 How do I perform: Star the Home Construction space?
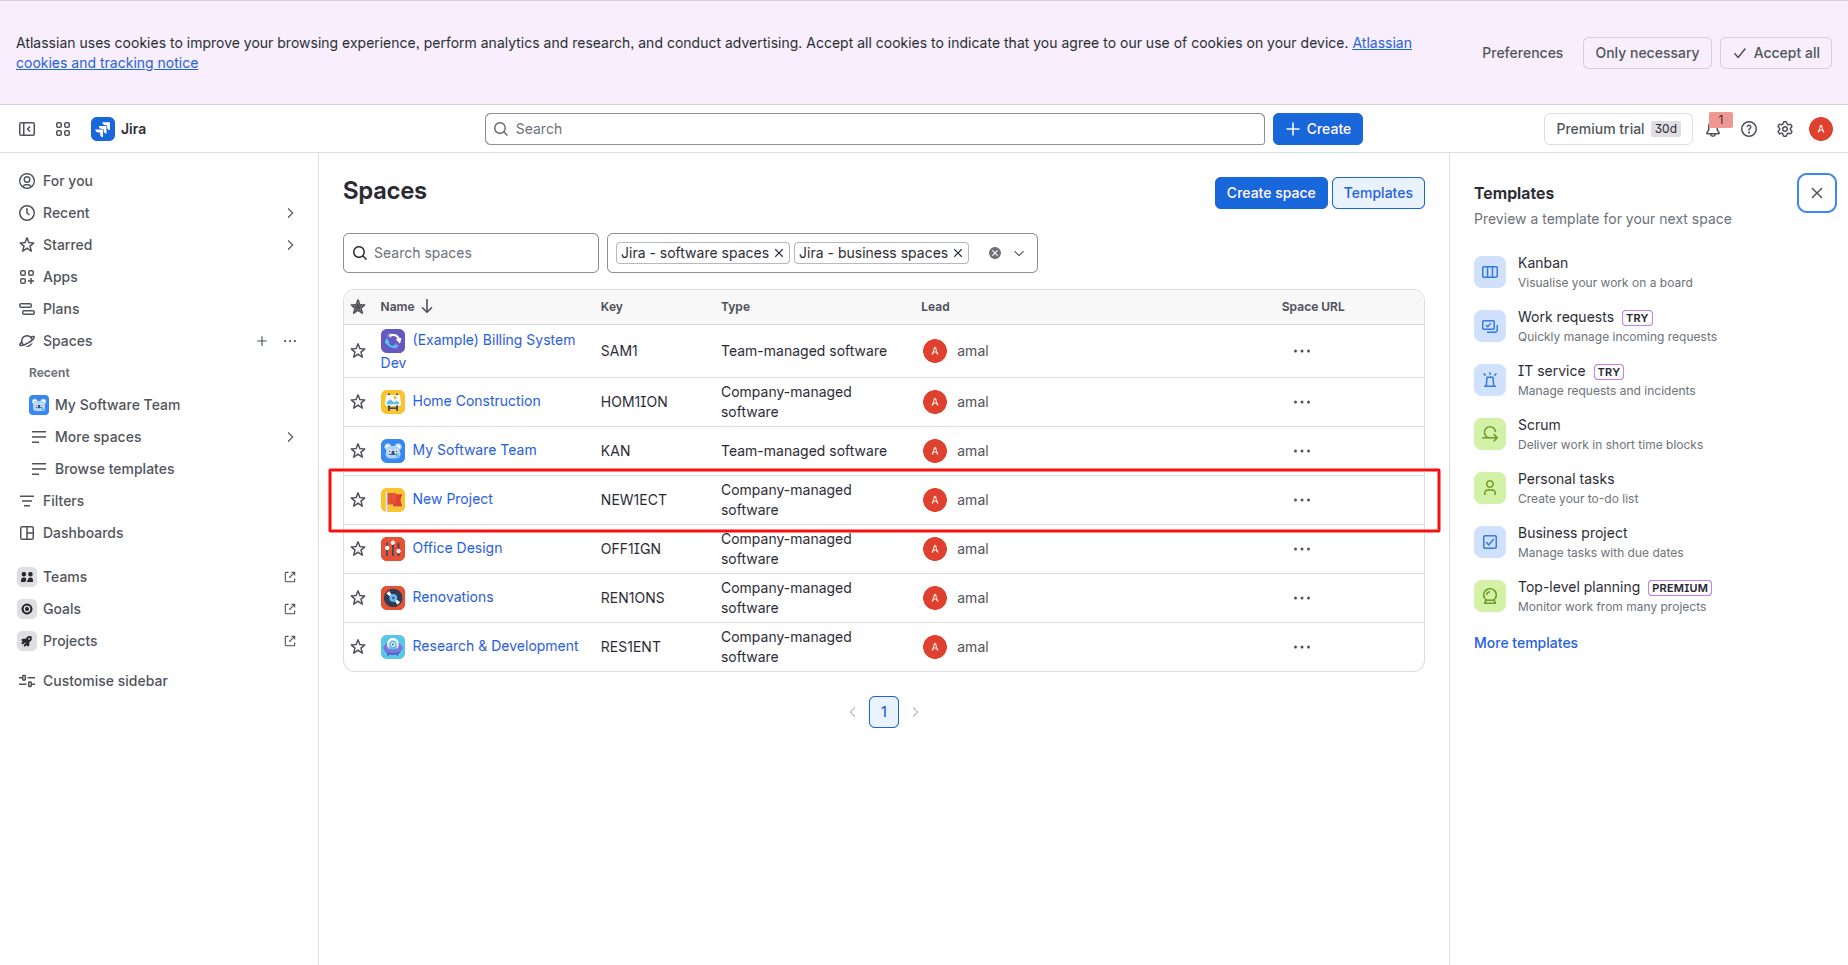coord(358,402)
